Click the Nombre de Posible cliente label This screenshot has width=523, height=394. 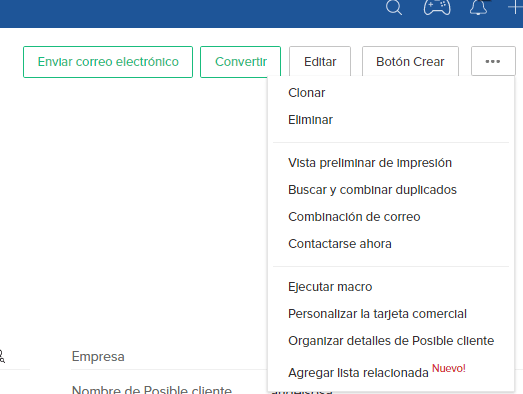coord(152,390)
